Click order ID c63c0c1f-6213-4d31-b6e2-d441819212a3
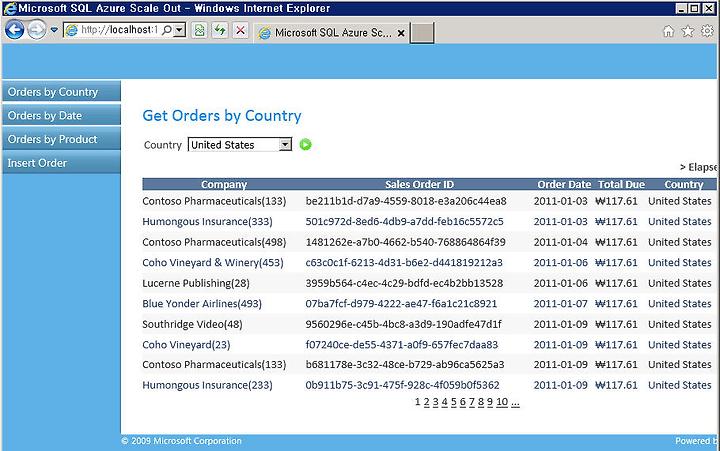This screenshot has height=451, width=720. 404,263
